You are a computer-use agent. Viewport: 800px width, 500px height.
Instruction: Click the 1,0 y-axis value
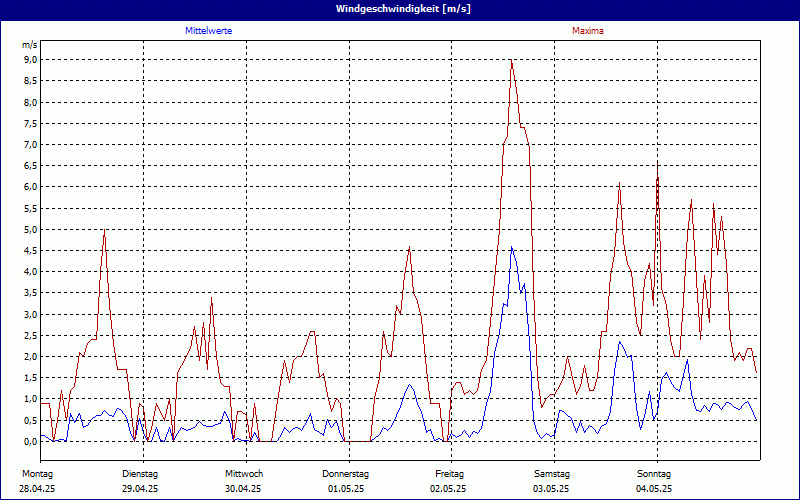pos(30,399)
